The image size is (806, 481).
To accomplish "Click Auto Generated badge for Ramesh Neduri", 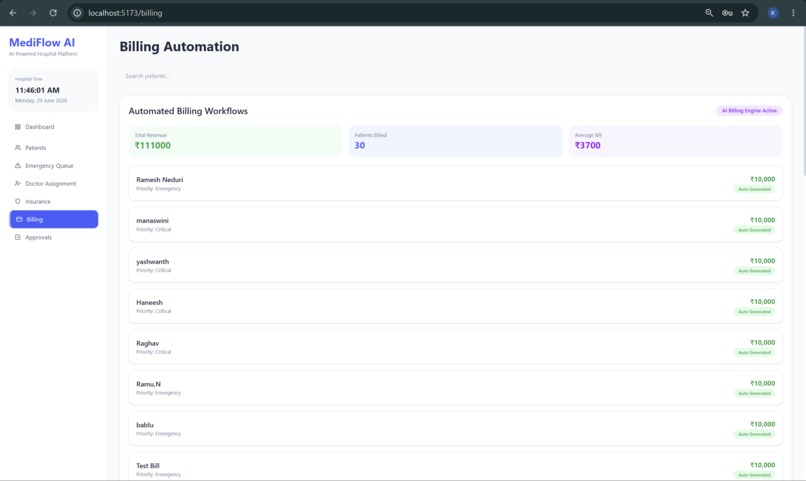I will (x=754, y=189).
